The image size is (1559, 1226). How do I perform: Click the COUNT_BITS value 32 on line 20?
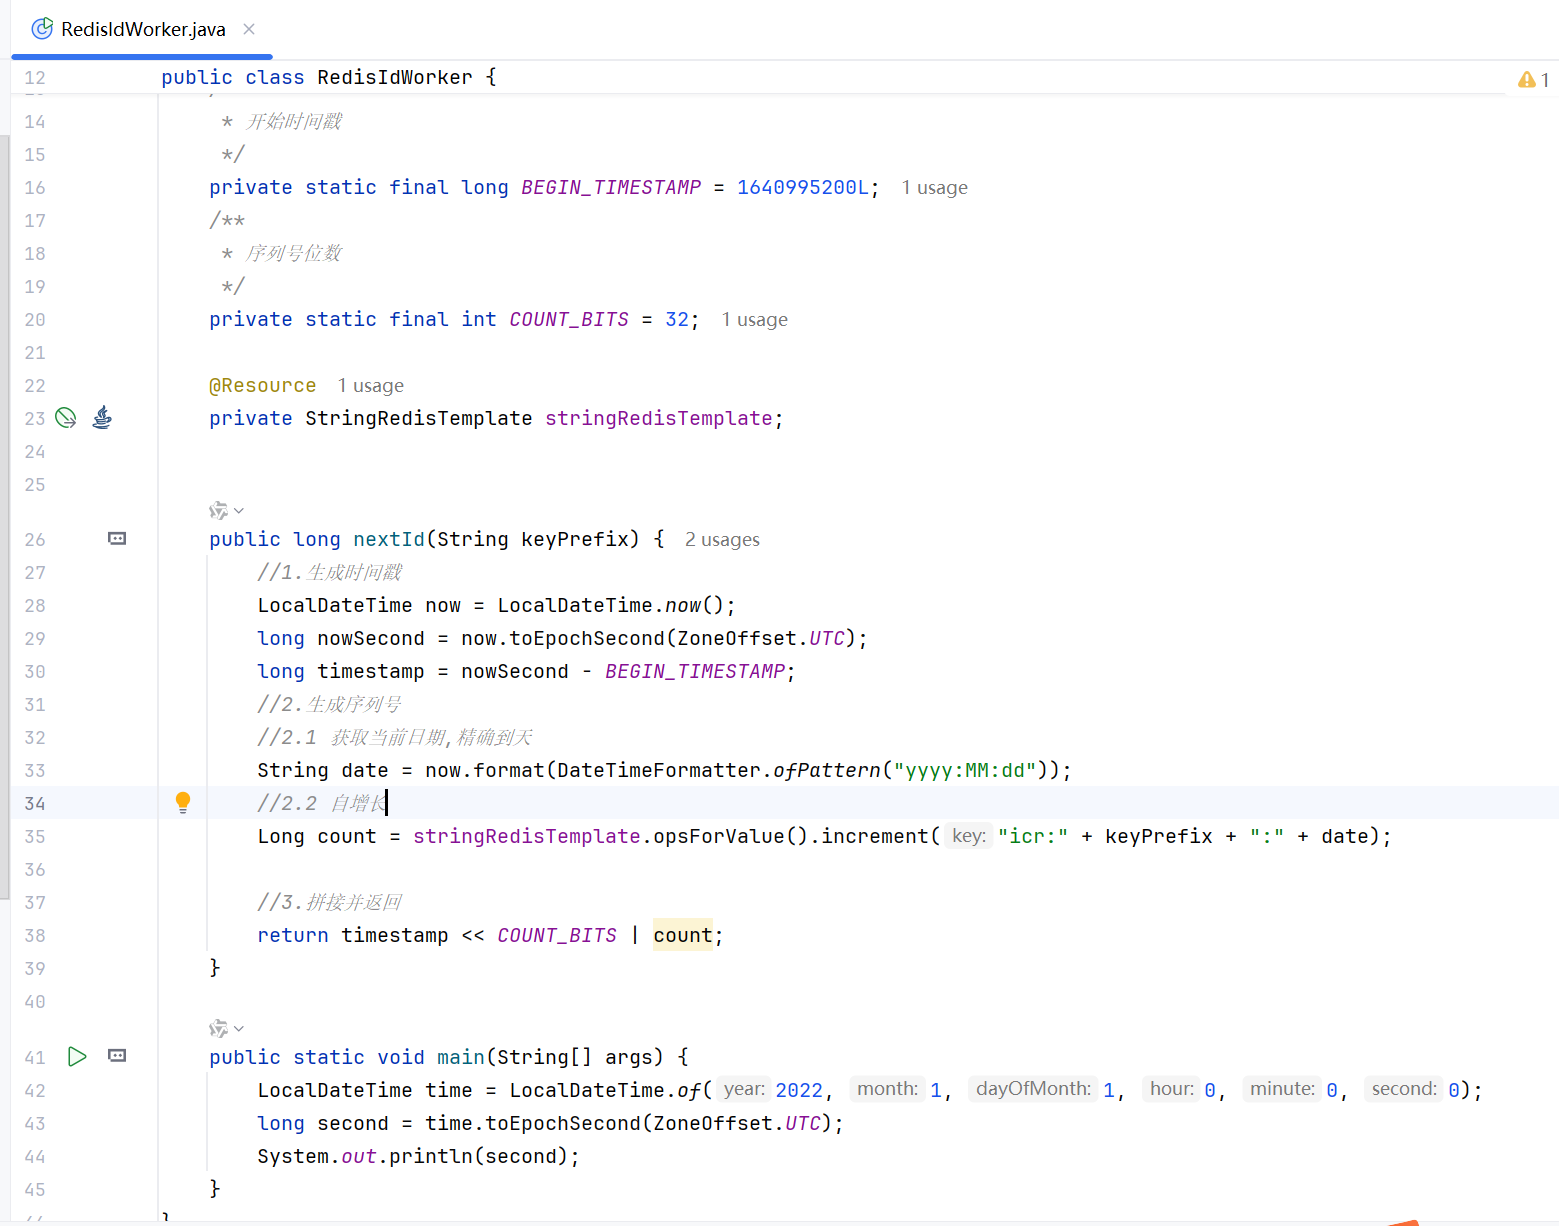(x=677, y=320)
